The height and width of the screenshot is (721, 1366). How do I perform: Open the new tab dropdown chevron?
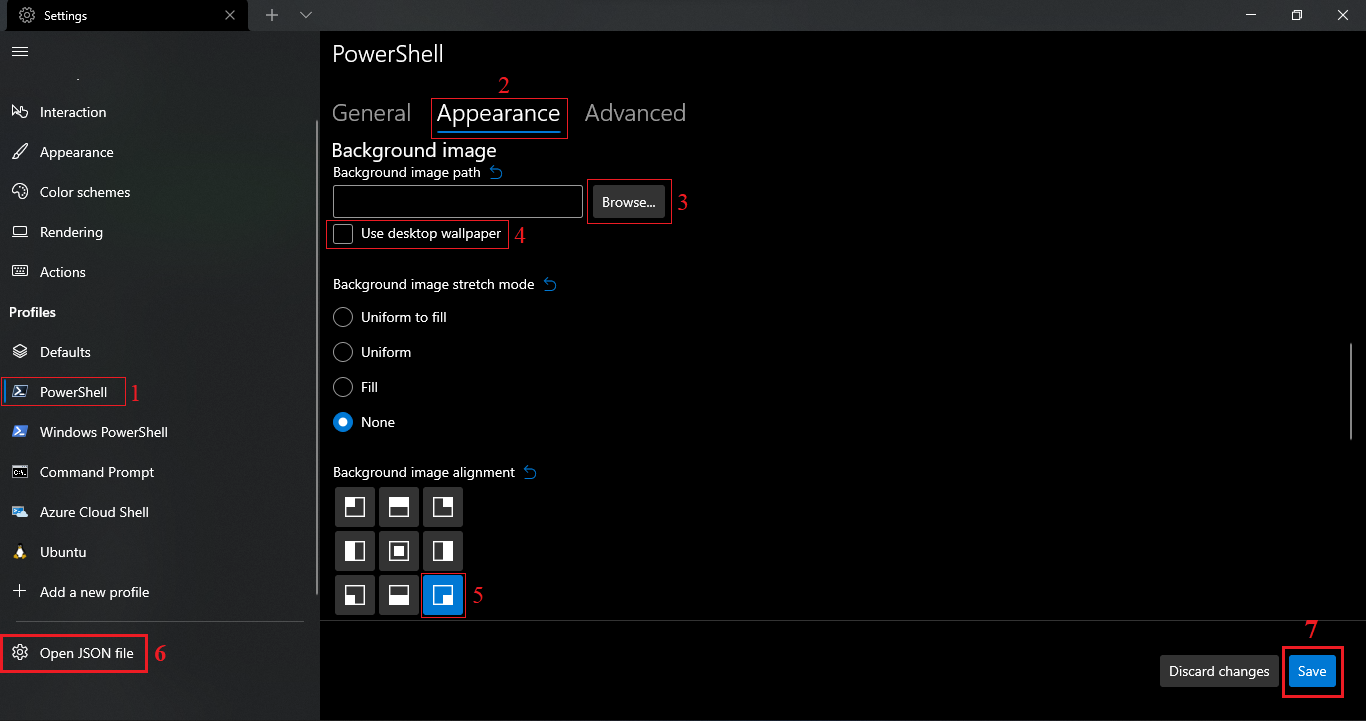click(306, 15)
